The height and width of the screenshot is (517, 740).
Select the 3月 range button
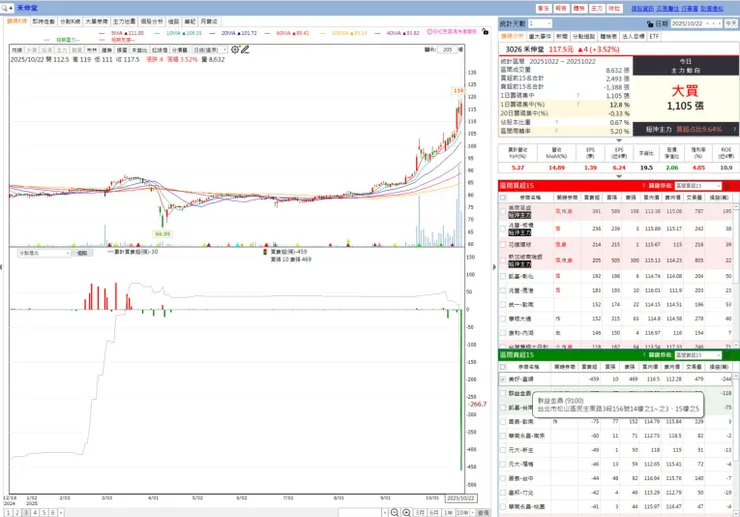click(420, 512)
